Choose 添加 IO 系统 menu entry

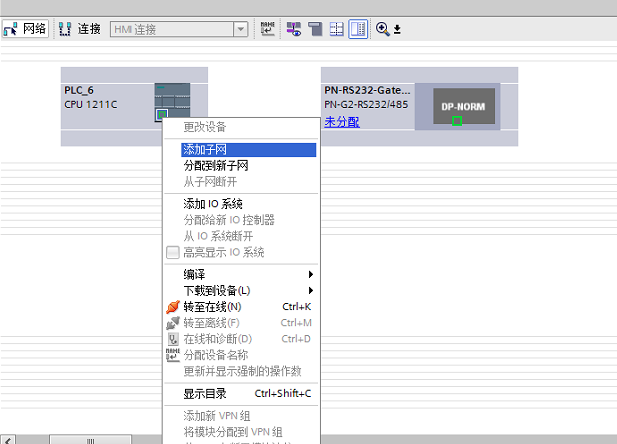click(x=241, y=204)
